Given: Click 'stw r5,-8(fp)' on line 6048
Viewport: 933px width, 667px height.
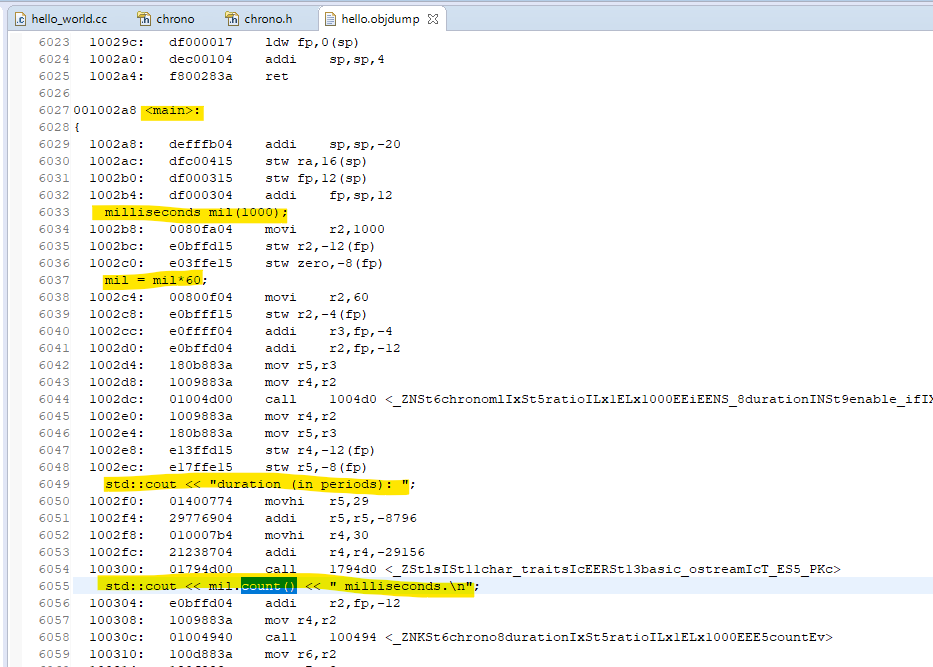Looking at the screenshot, I should click(x=316, y=468).
